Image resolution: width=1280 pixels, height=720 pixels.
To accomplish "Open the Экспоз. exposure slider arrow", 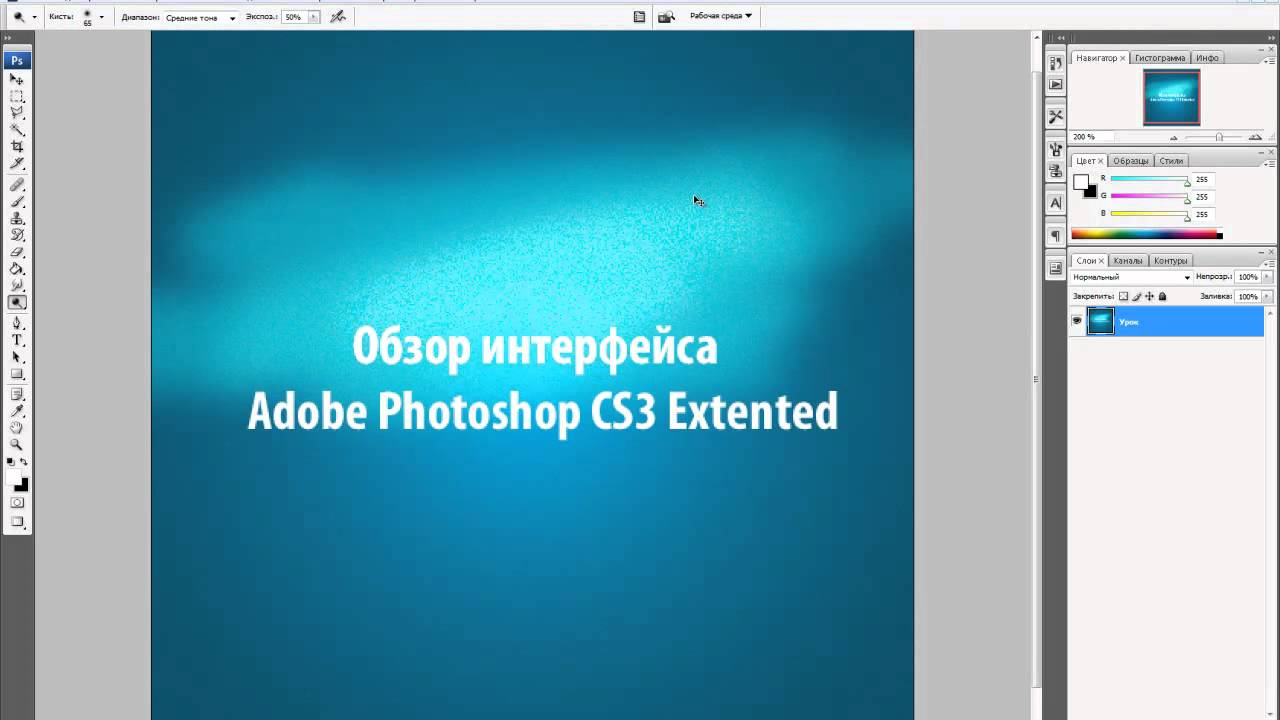I will [x=314, y=17].
